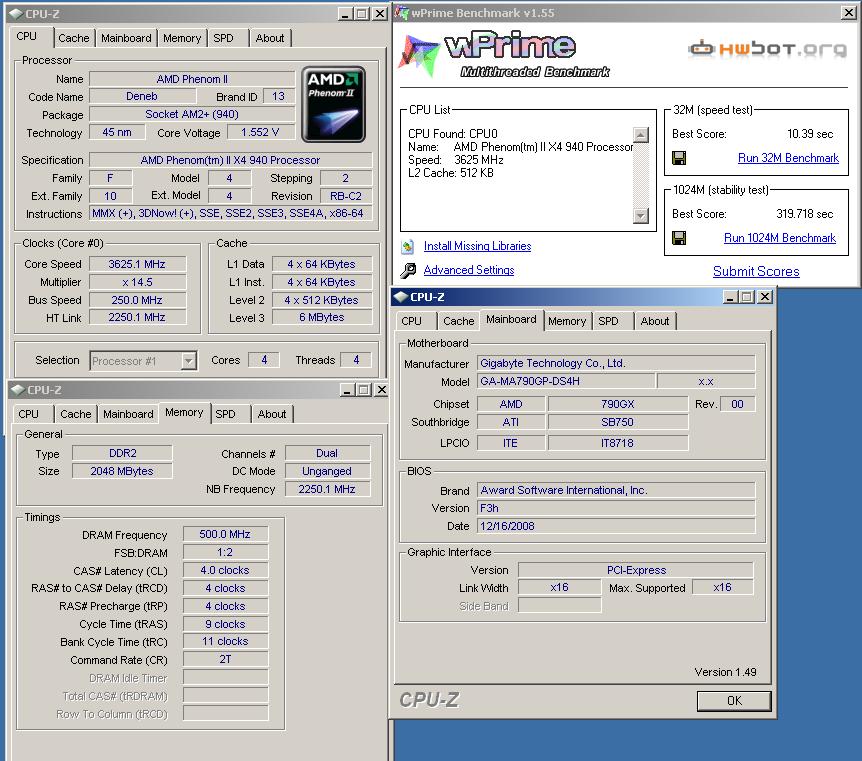
Task: Close the wPrime Benchmark window
Action: pyautogui.click(x=849, y=13)
